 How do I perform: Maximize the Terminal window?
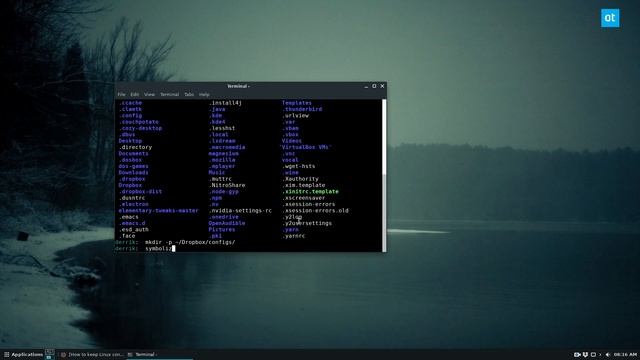pyautogui.click(x=374, y=86)
